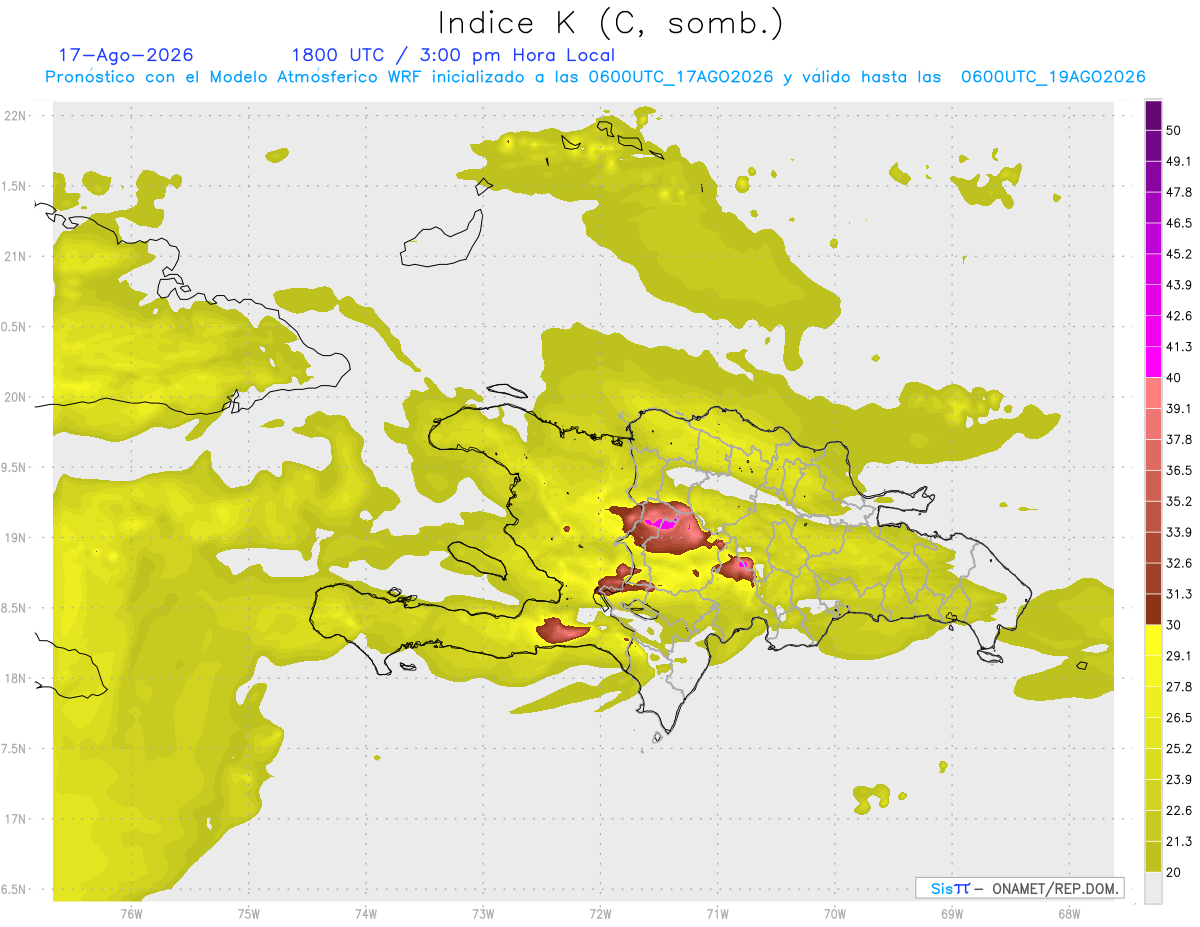Click the colorbar value "21.3"
Image resolution: width=1200 pixels, height=927 pixels.
tap(1179, 841)
